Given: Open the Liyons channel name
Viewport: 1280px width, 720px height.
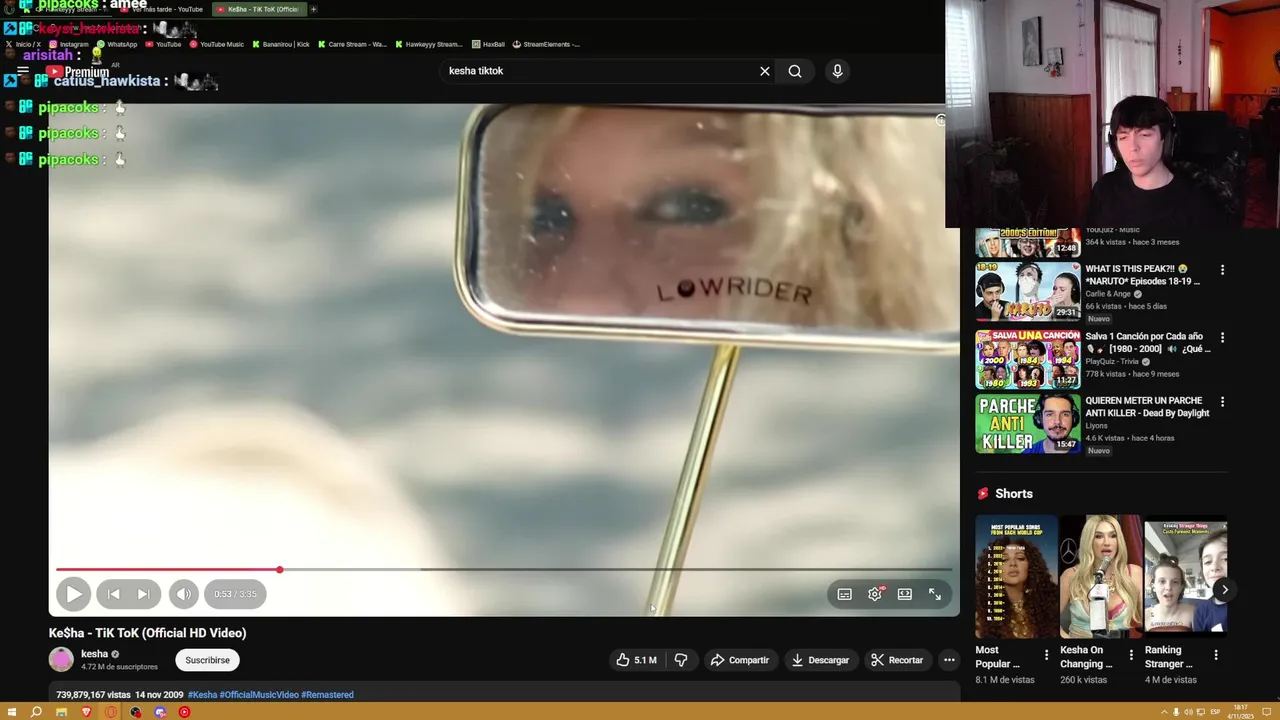Looking at the screenshot, I should coord(1097,426).
